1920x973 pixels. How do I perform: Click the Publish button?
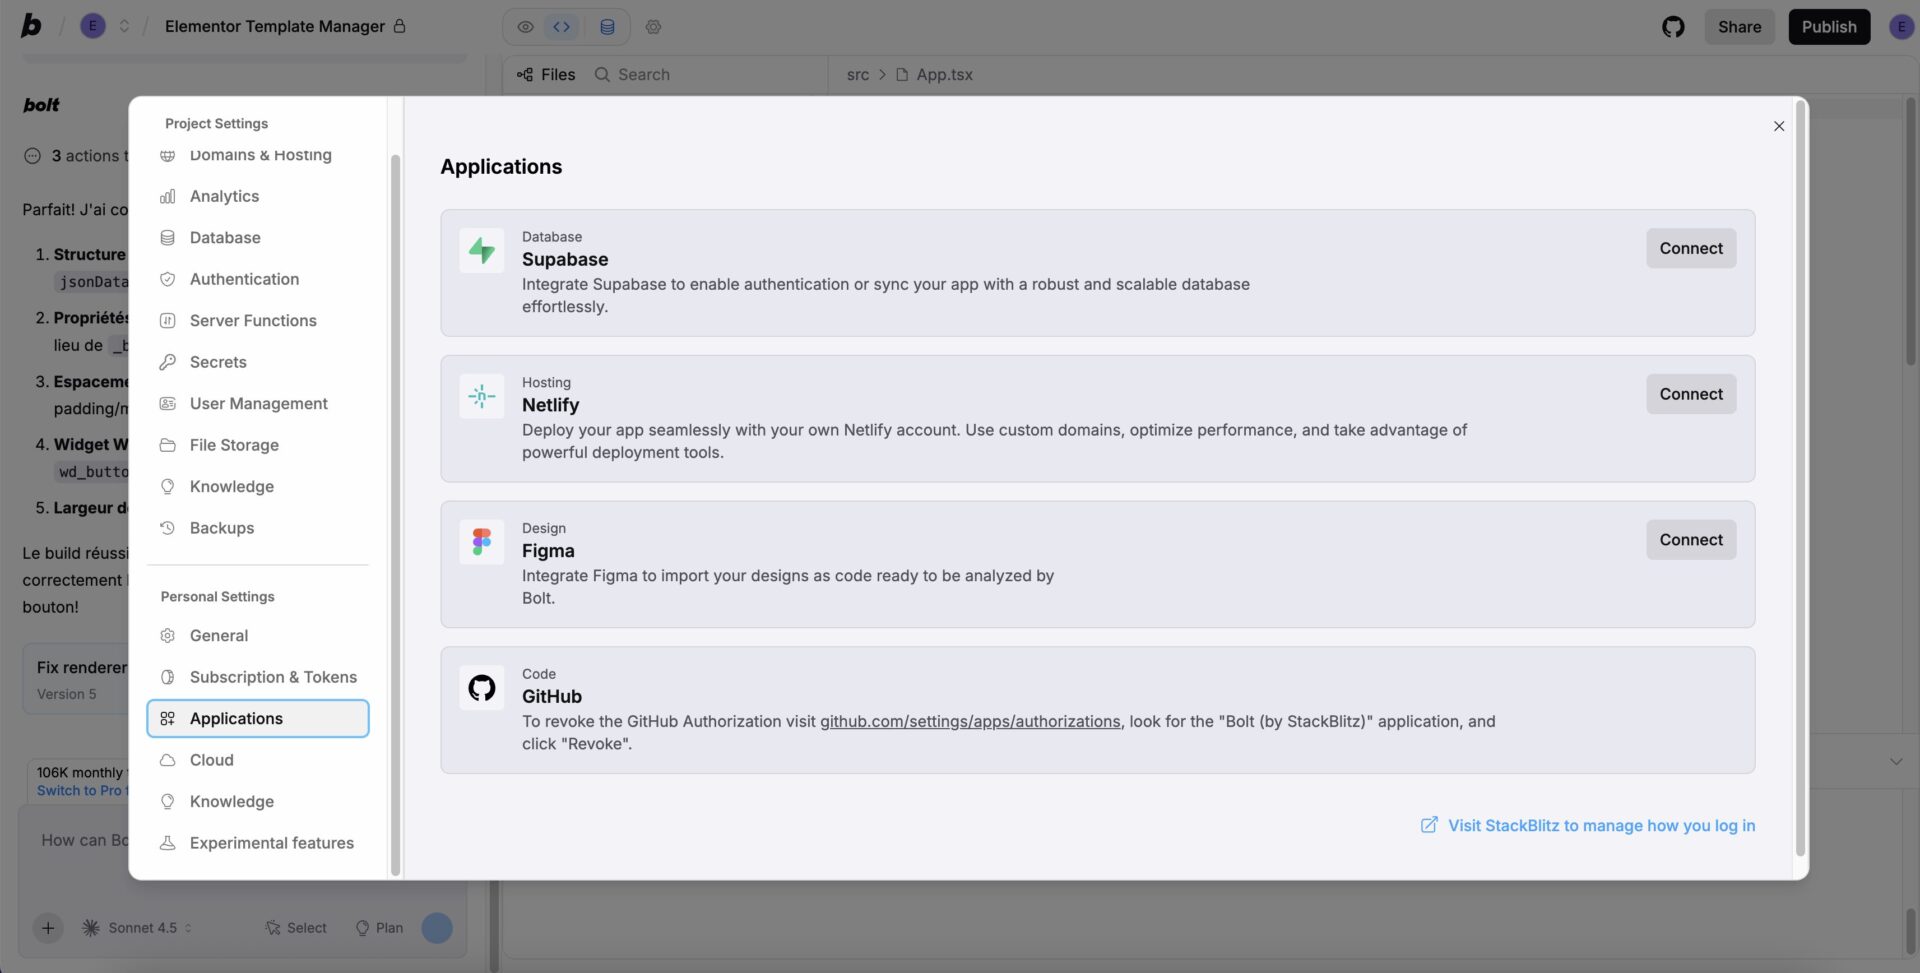pyautogui.click(x=1829, y=26)
